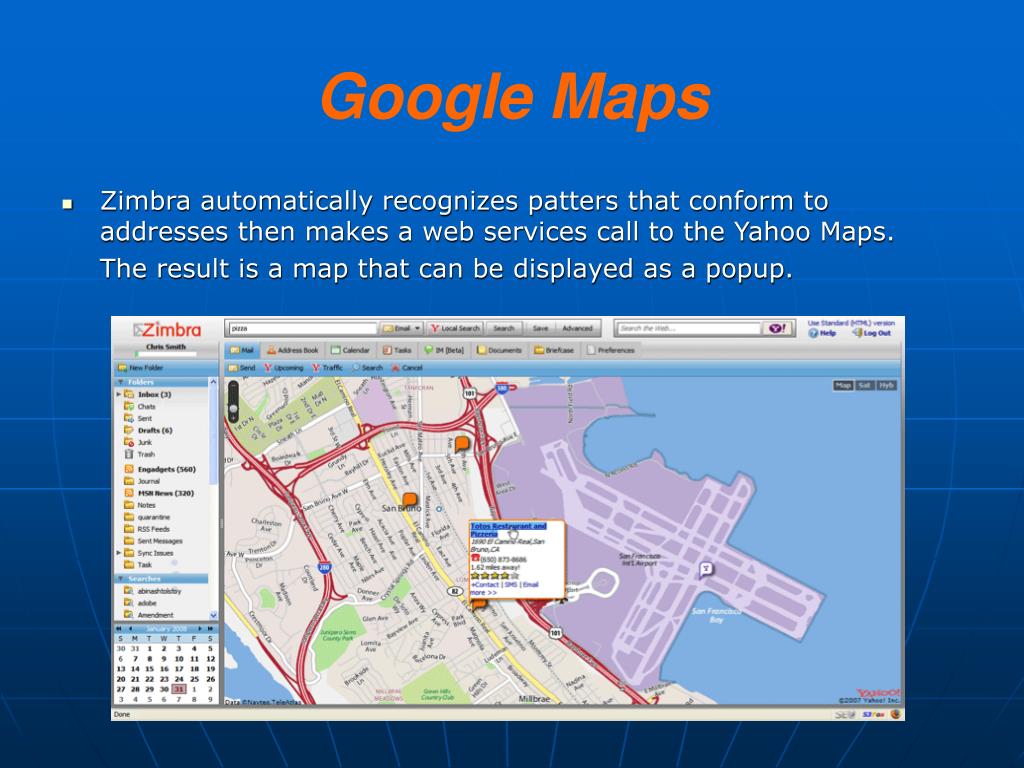Screen dimensions: 1024x768
Task: Switch to the IM [Beta] tab
Action: coord(444,350)
